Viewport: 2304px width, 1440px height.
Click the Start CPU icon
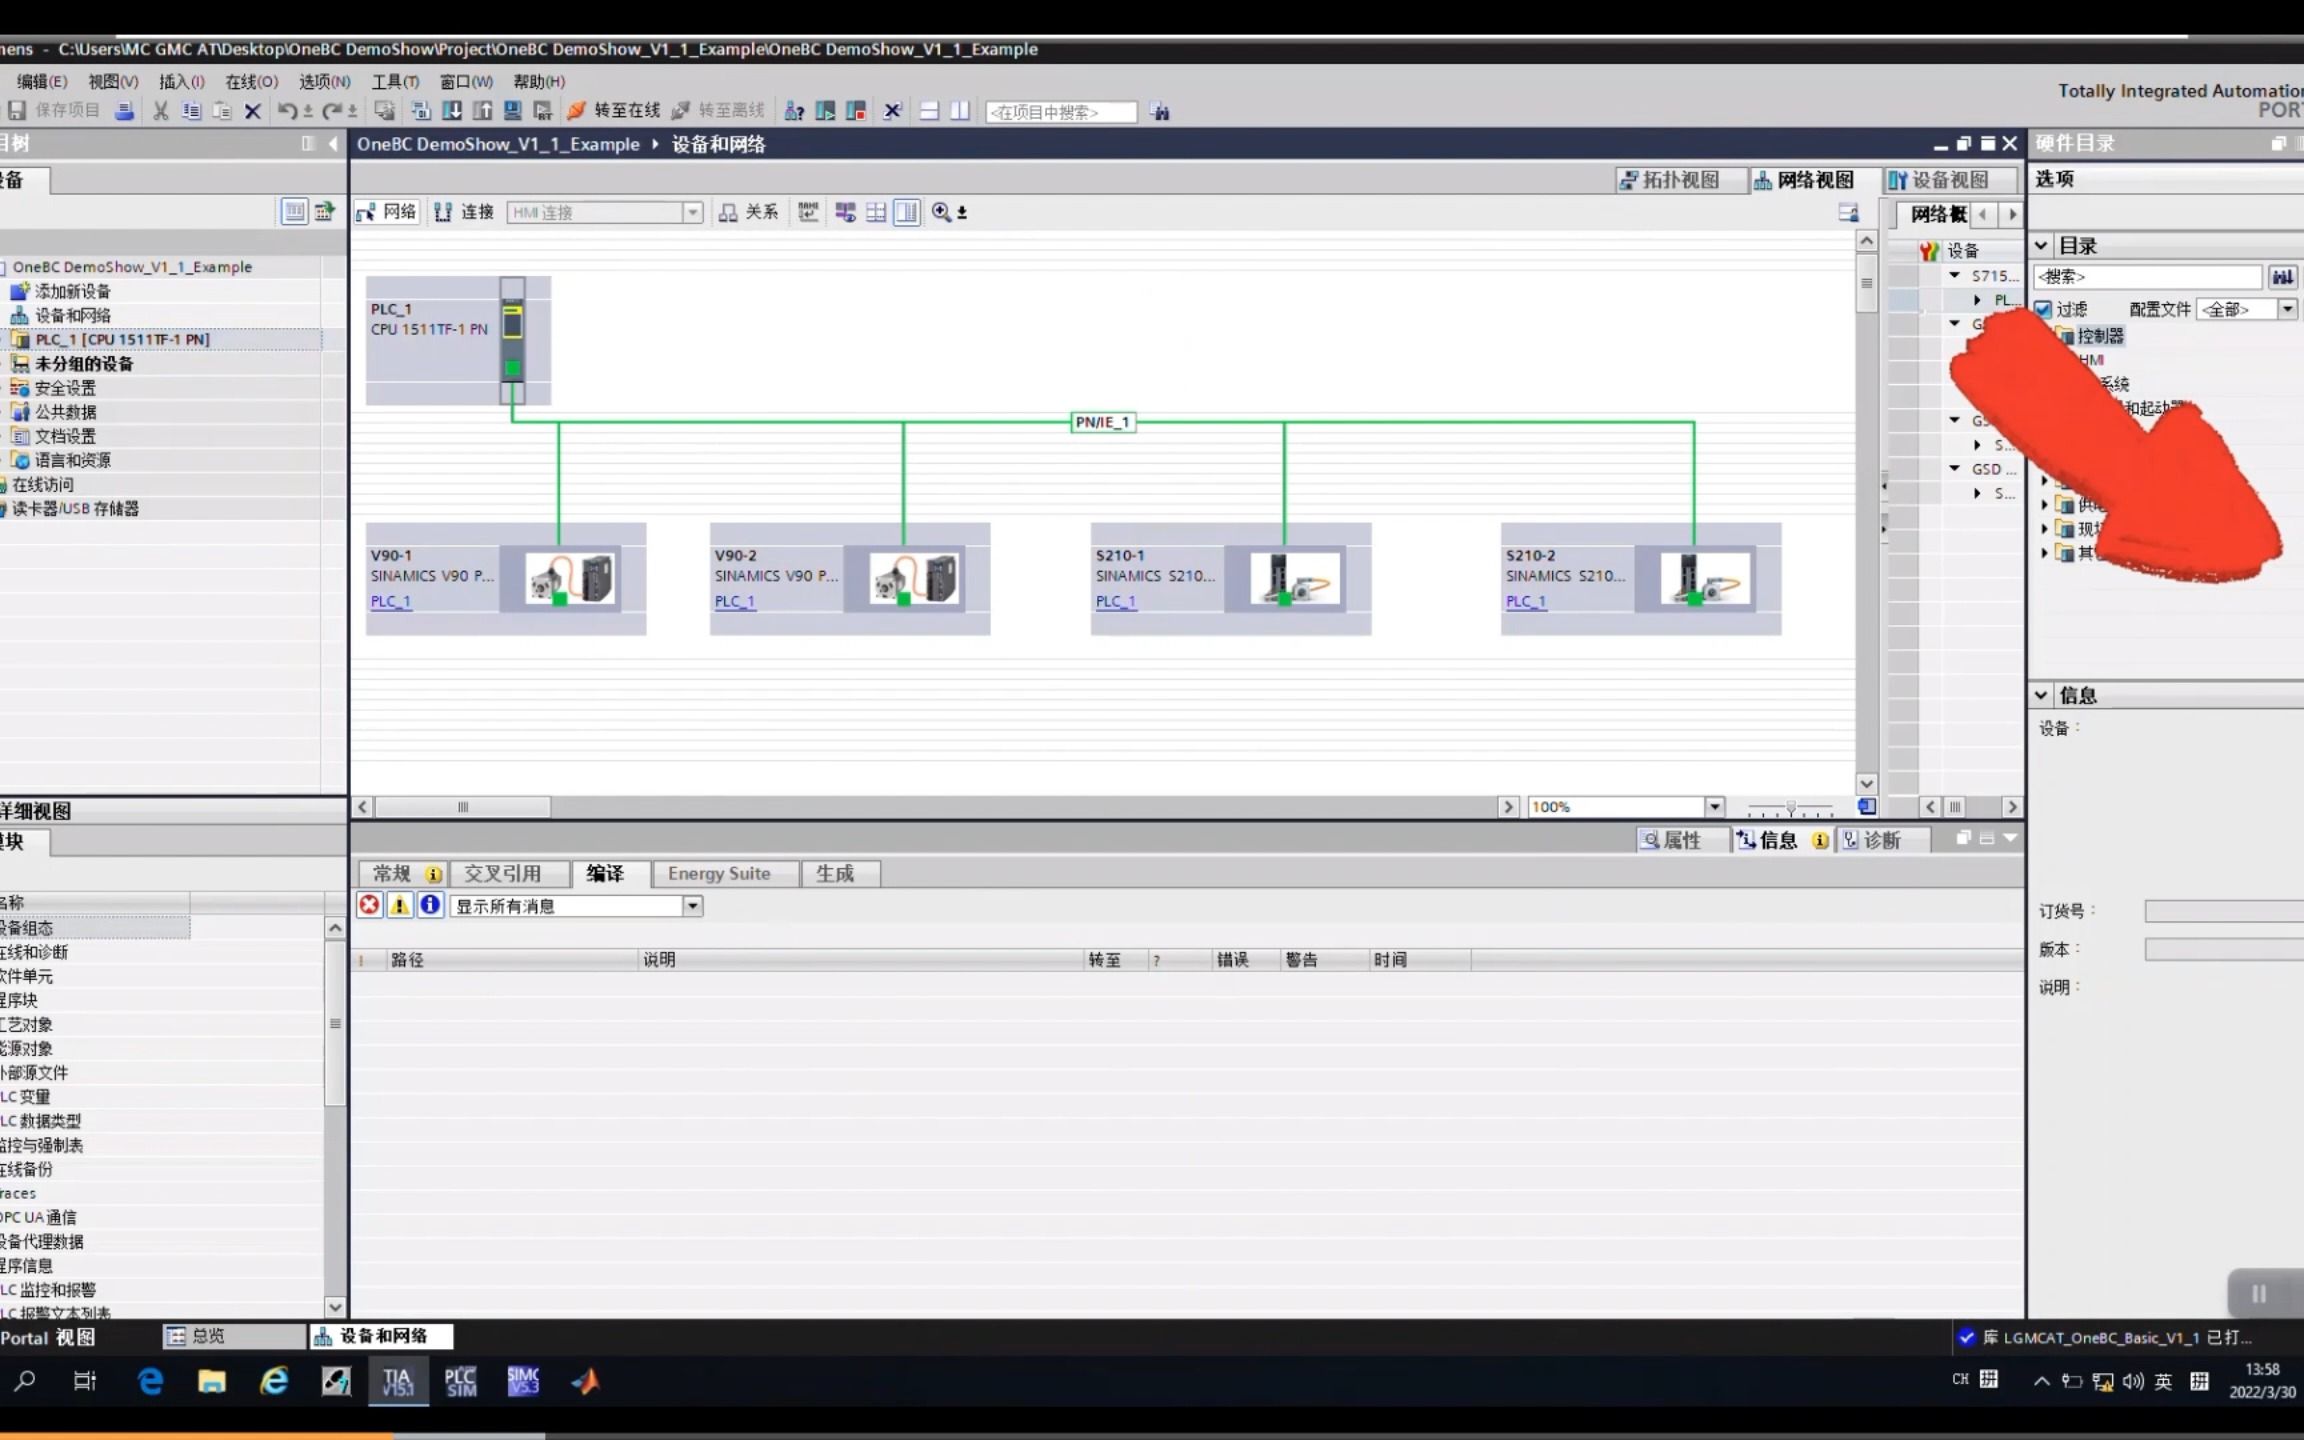pyautogui.click(x=825, y=111)
